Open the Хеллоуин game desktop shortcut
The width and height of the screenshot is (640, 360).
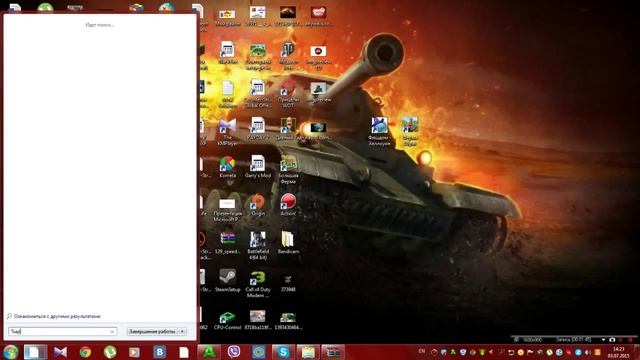(379, 131)
